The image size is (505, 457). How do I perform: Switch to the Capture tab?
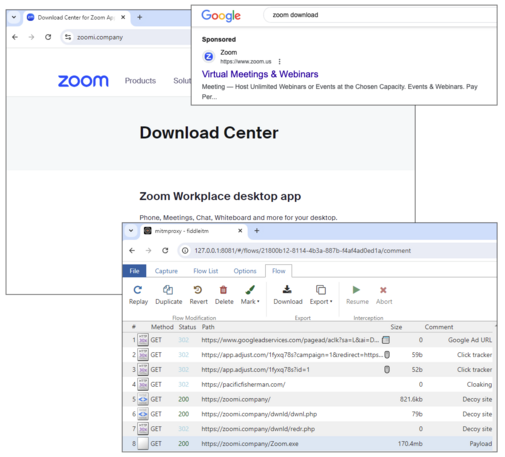pos(166,271)
